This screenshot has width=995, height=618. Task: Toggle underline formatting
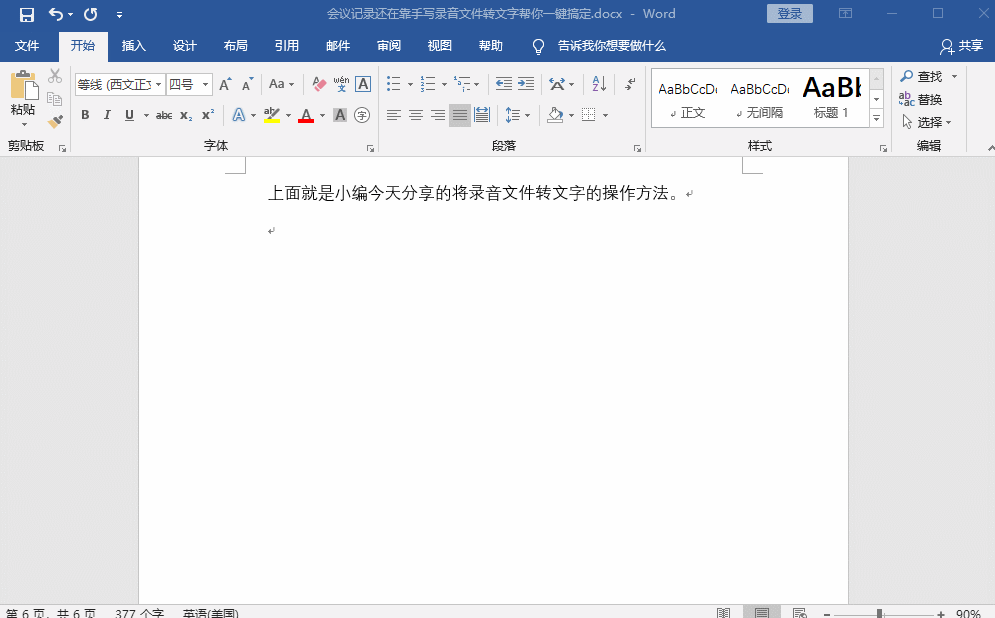[x=128, y=114]
